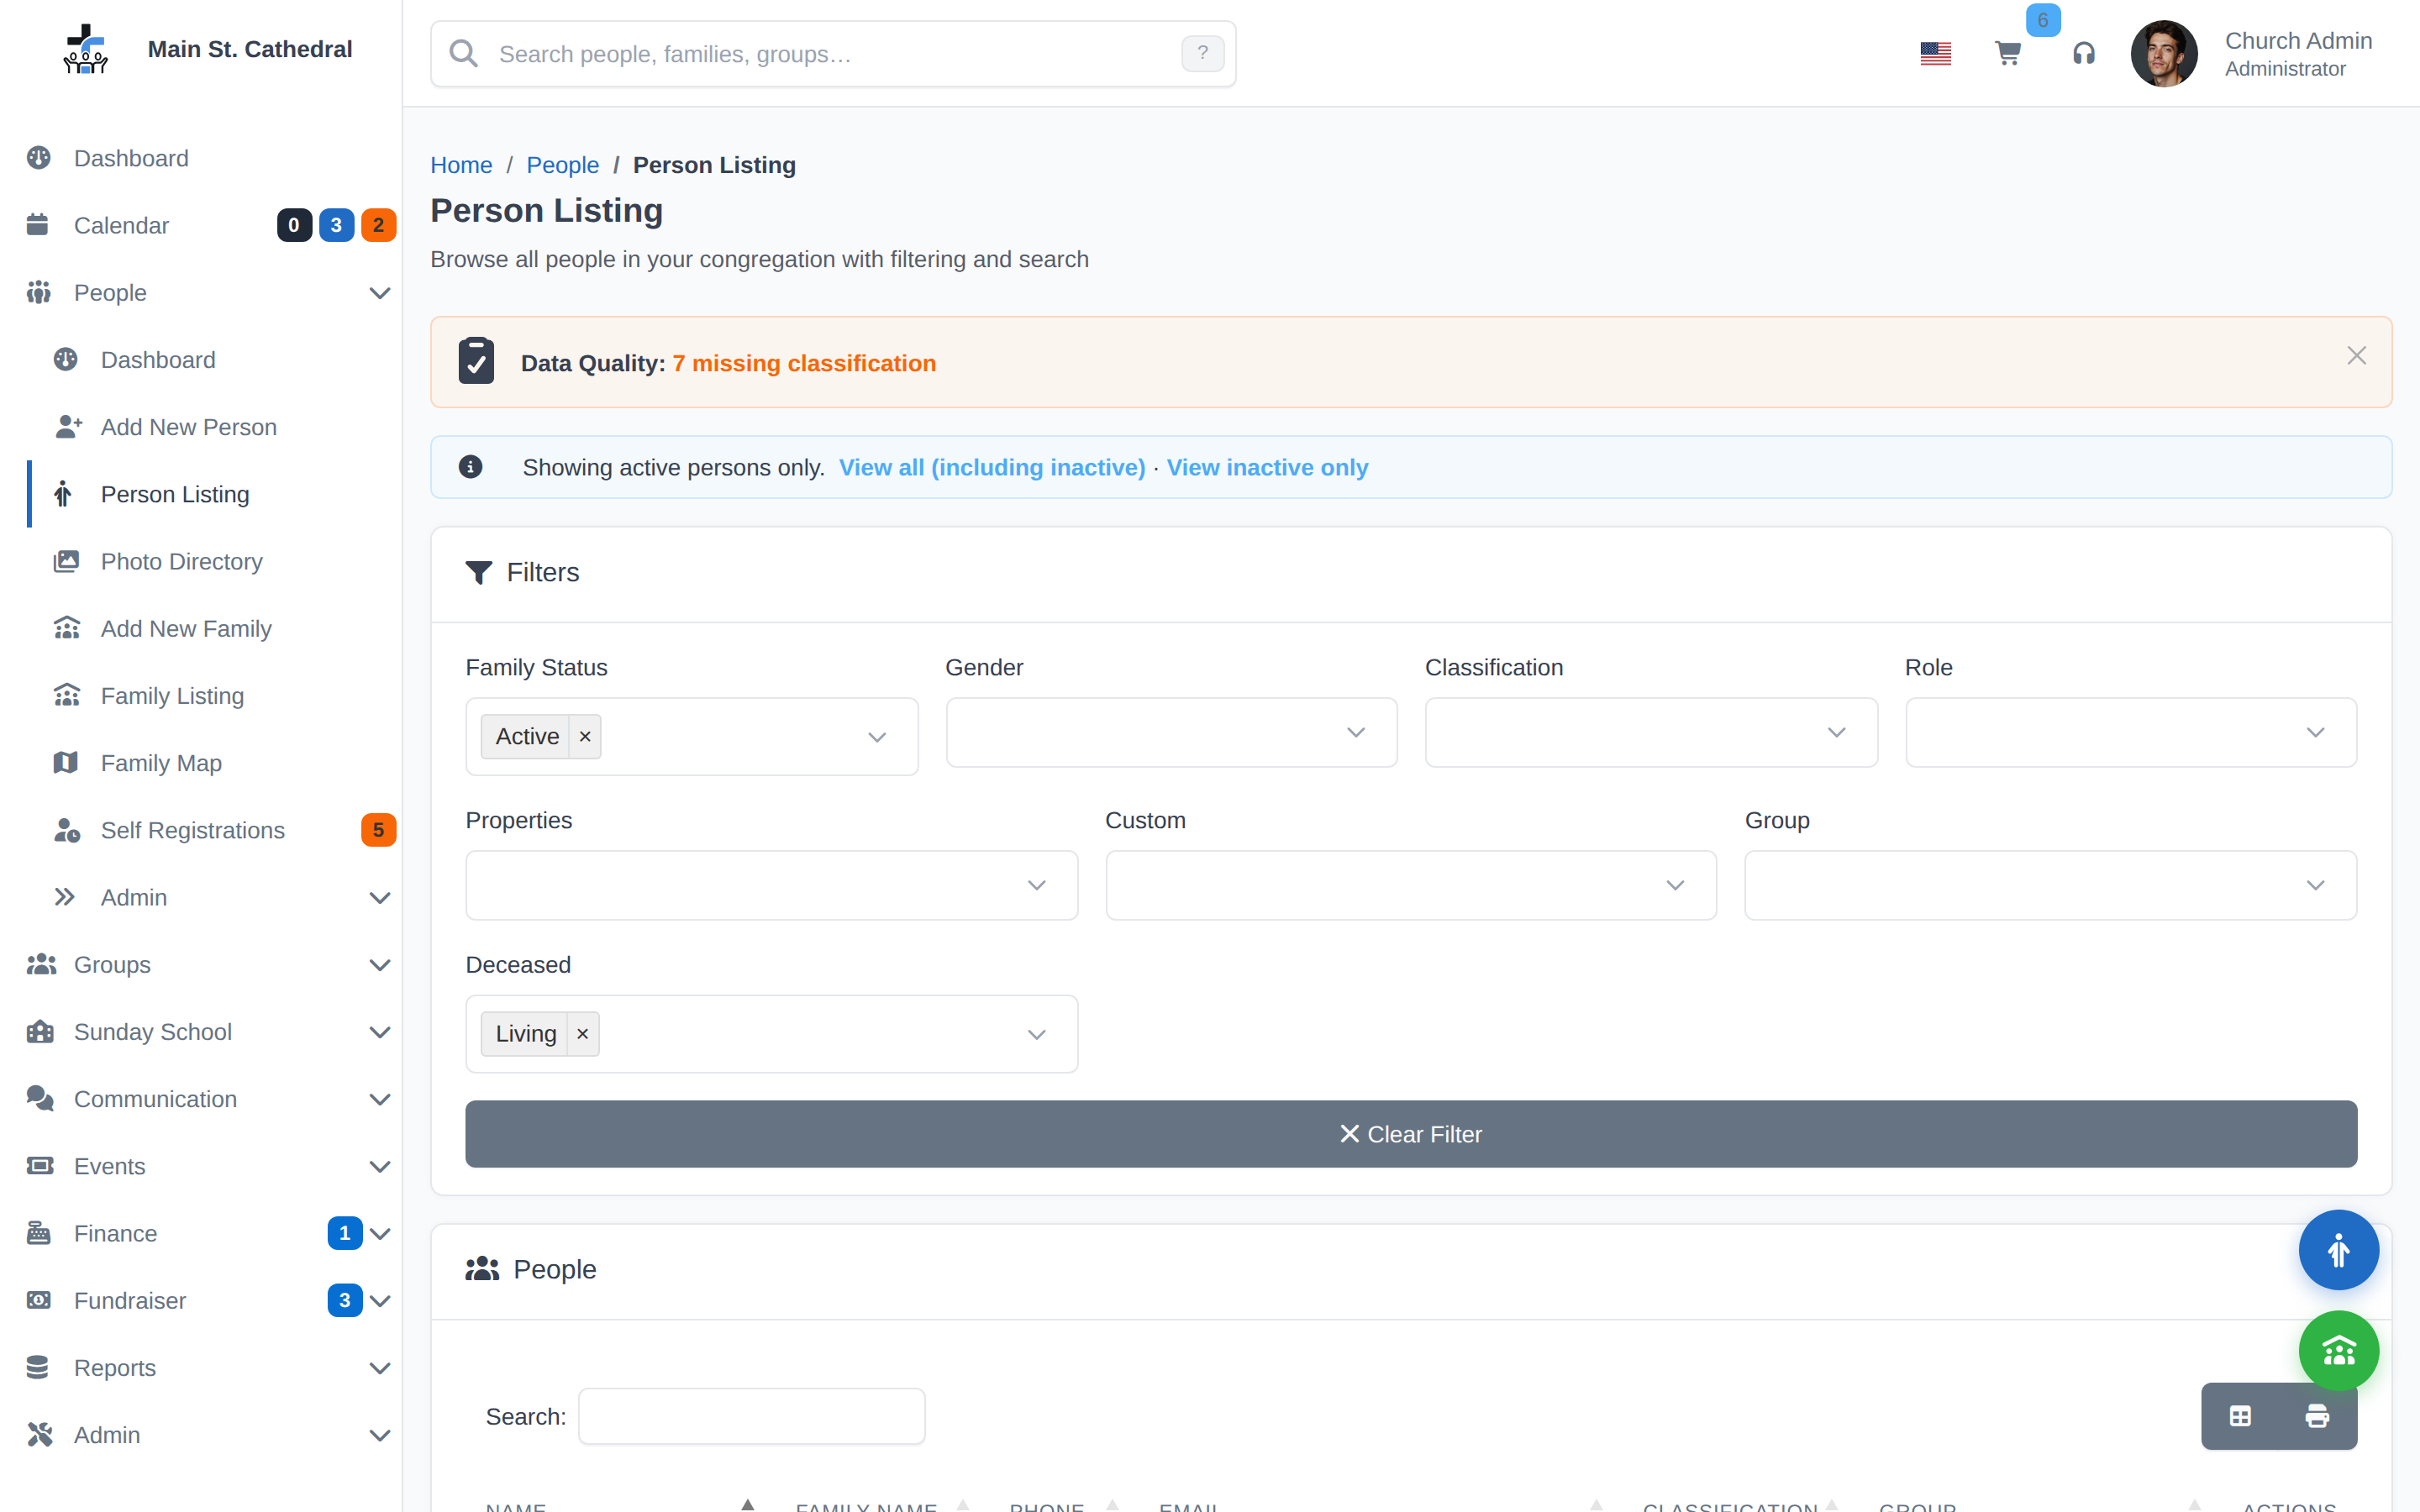Image resolution: width=2420 pixels, height=1512 pixels.
Task: Open the Properties filter dropdown
Action: click(x=771, y=885)
